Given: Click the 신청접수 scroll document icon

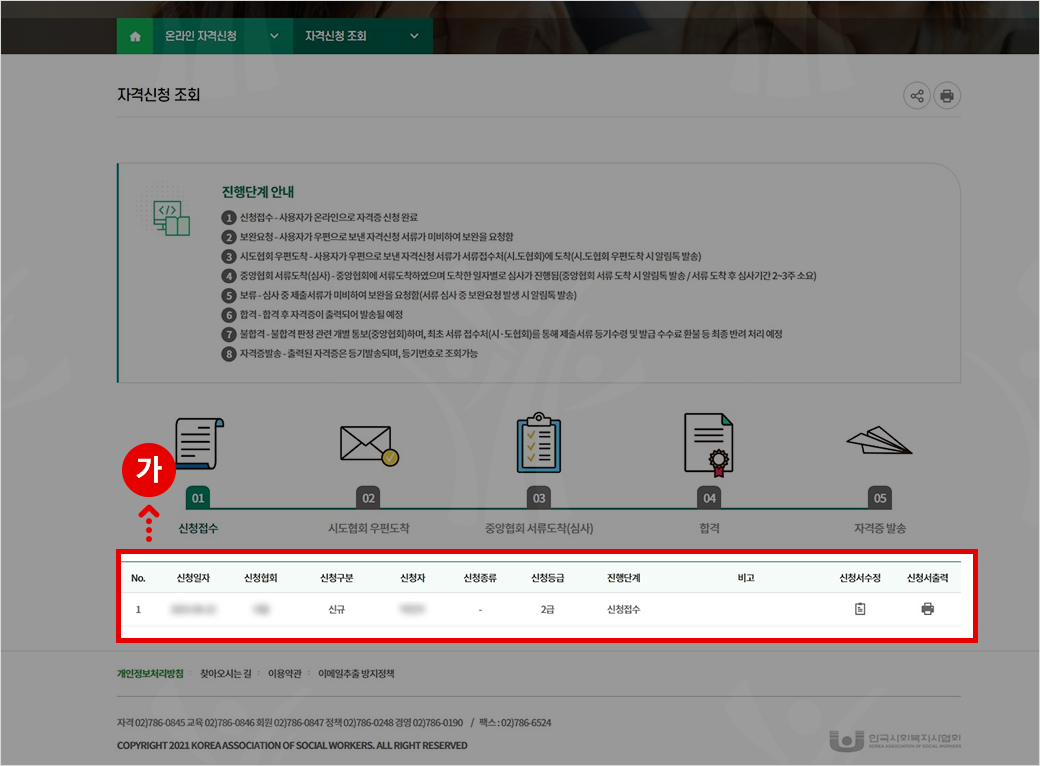Looking at the screenshot, I should pyautogui.click(x=200, y=443).
